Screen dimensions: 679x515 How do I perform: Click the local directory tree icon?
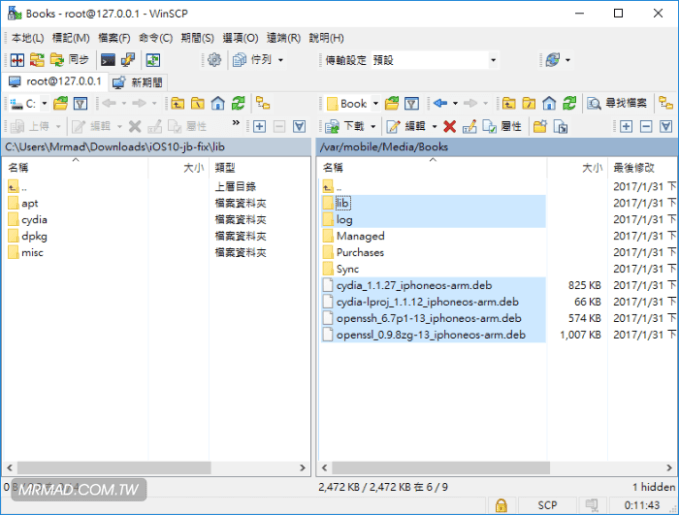tap(263, 104)
